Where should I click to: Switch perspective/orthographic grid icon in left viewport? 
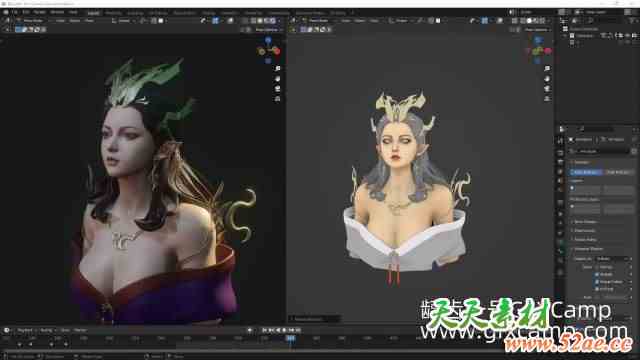point(278,98)
